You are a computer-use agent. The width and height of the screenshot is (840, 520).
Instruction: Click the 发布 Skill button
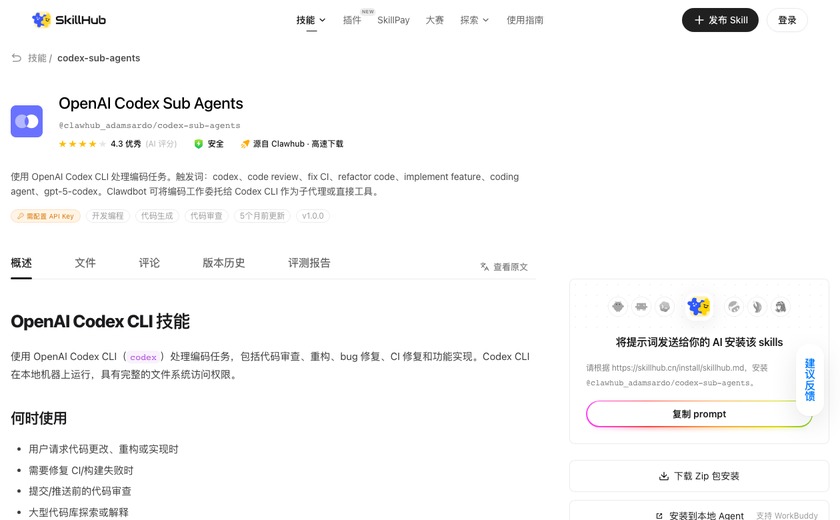[x=720, y=20]
